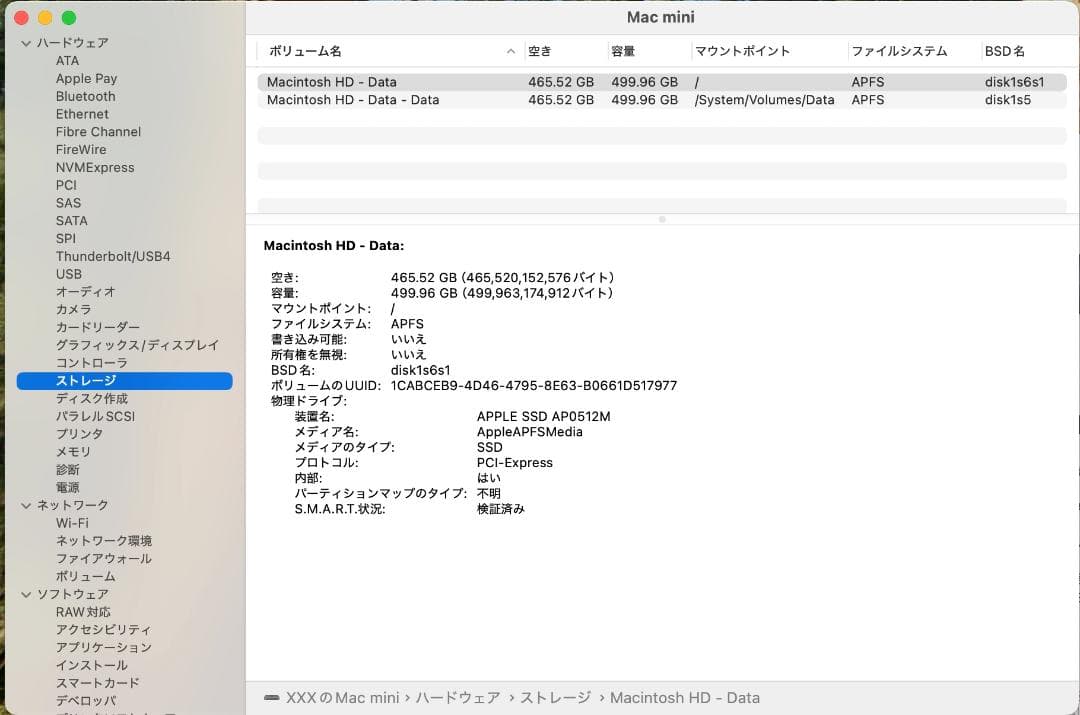Select インストール in the sidebar

(92, 665)
